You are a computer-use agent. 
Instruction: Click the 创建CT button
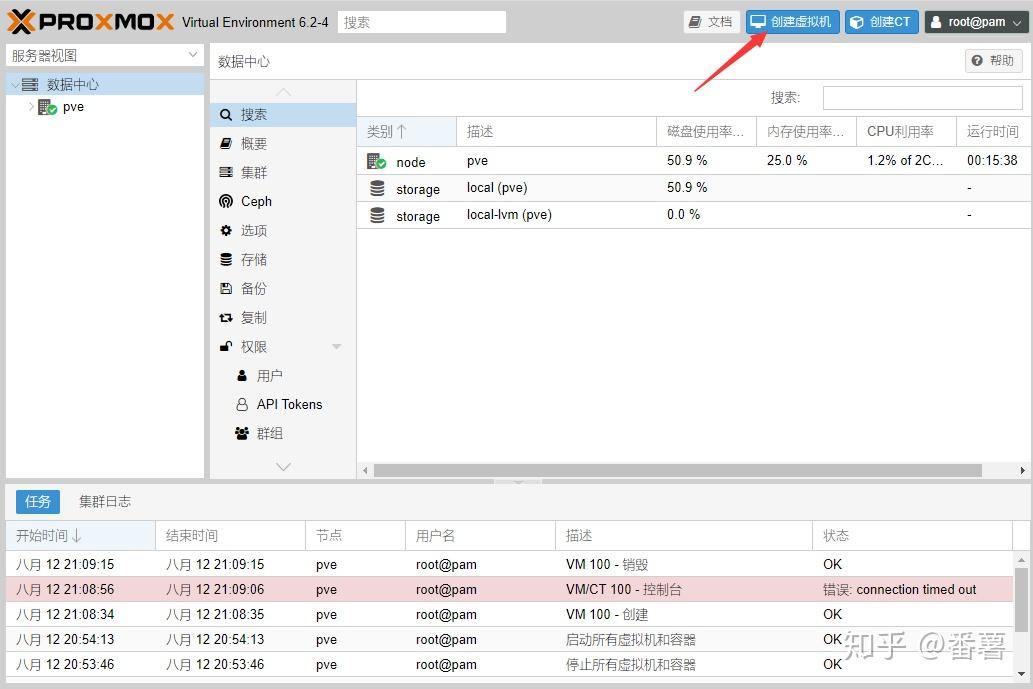pyautogui.click(x=881, y=22)
